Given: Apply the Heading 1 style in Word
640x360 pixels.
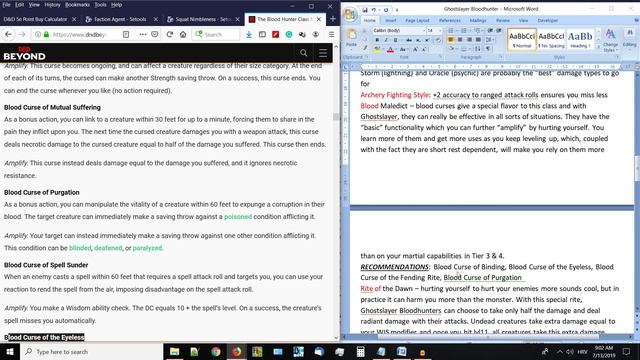Looking at the screenshot, I should 580,40.
